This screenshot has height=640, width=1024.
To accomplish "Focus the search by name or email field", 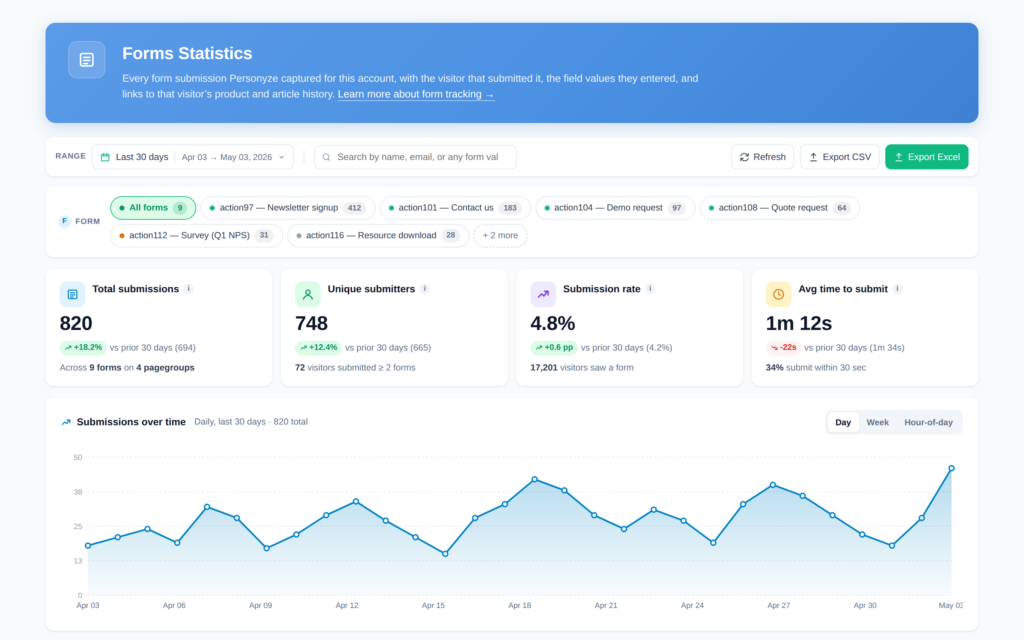I will coord(415,157).
